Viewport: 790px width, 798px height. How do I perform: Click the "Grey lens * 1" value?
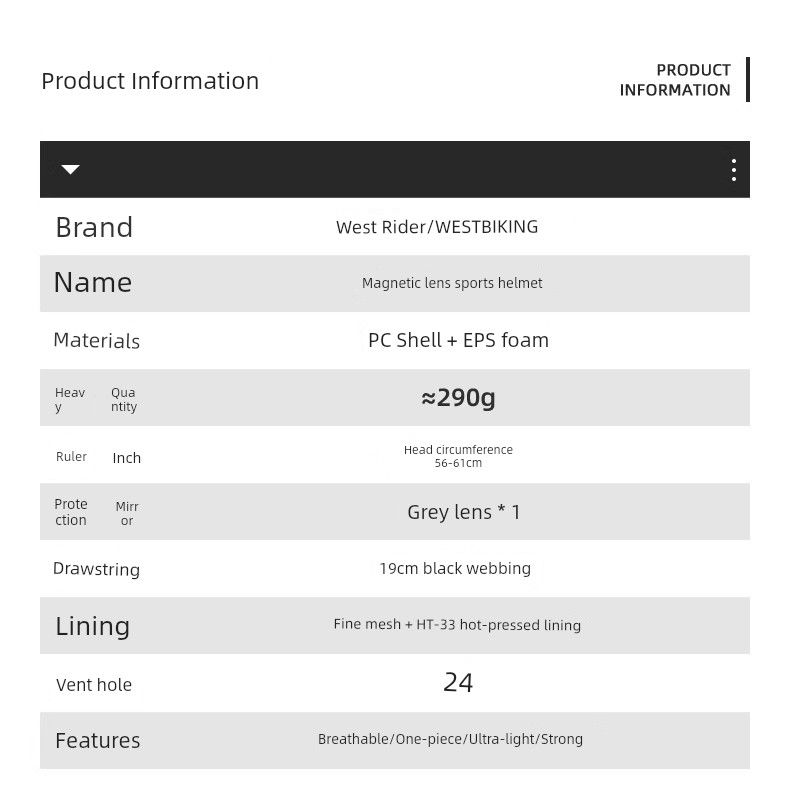click(464, 512)
